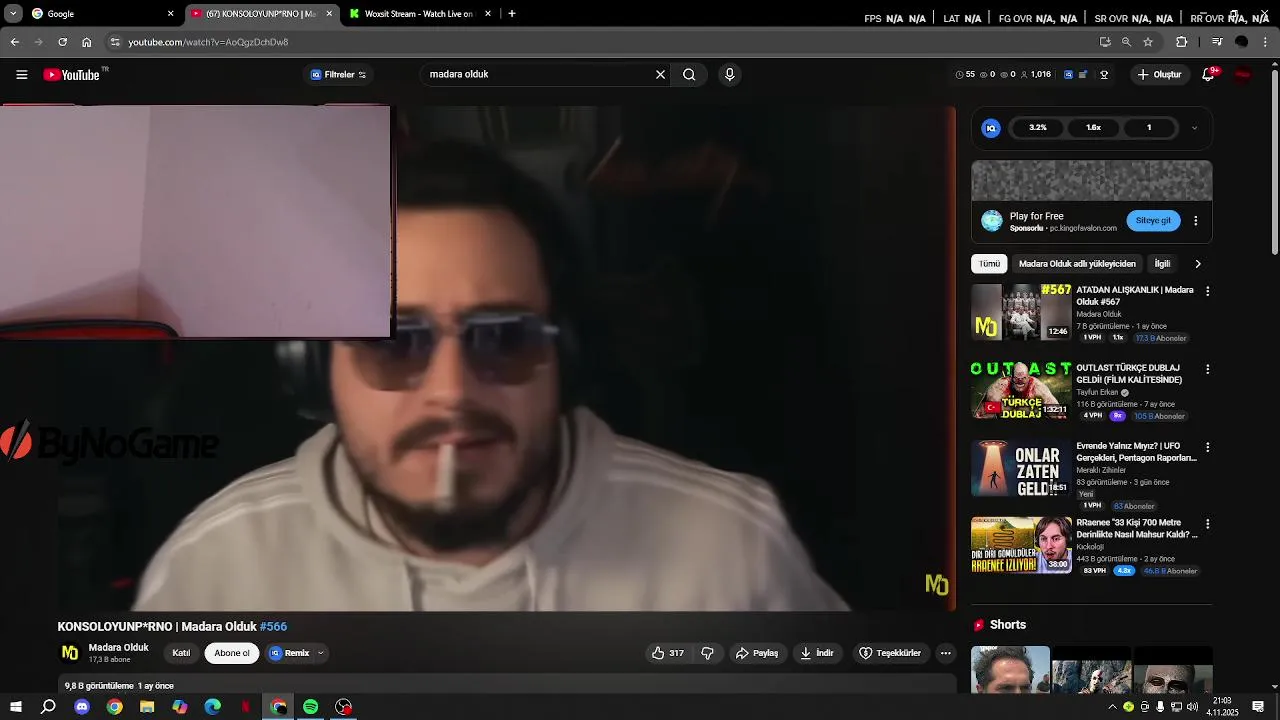Switch to the Woxsit Stream browser tab
The width and height of the screenshot is (1280, 720).
418,14
